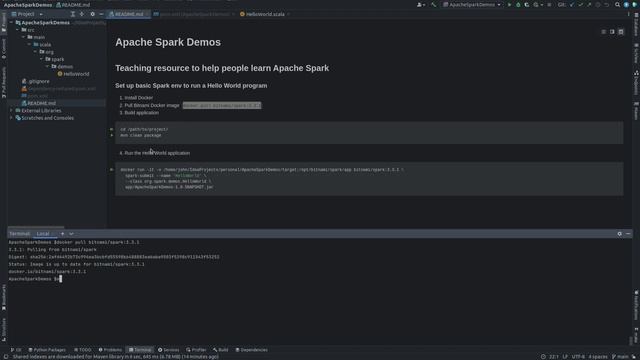
Task: Select .gitignore in project tree
Action: click(x=36, y=81)
